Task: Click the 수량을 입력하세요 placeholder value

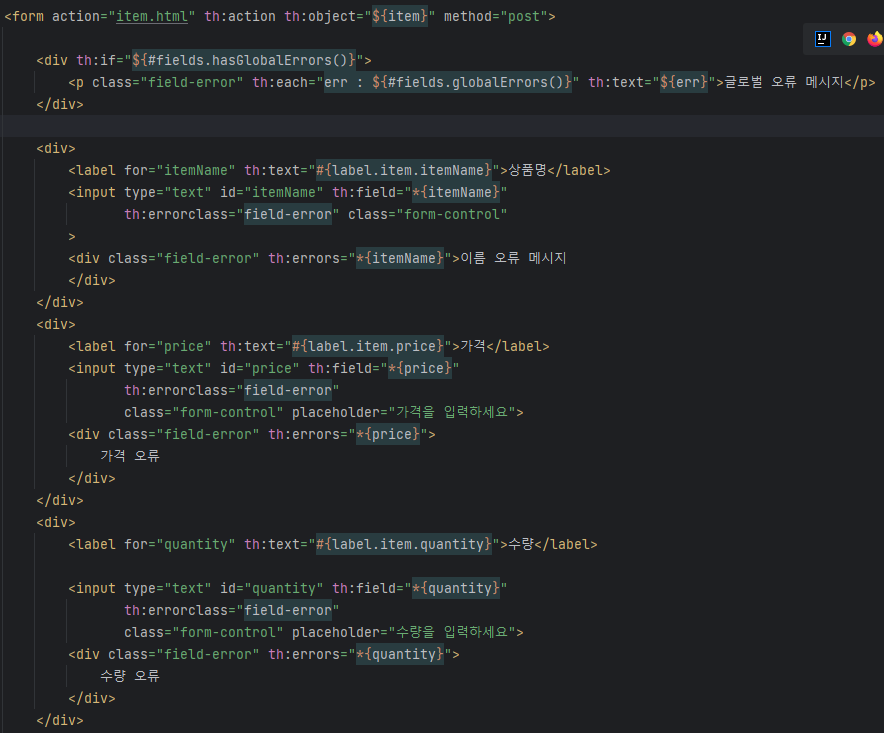Action: click(x=452, y=632)
